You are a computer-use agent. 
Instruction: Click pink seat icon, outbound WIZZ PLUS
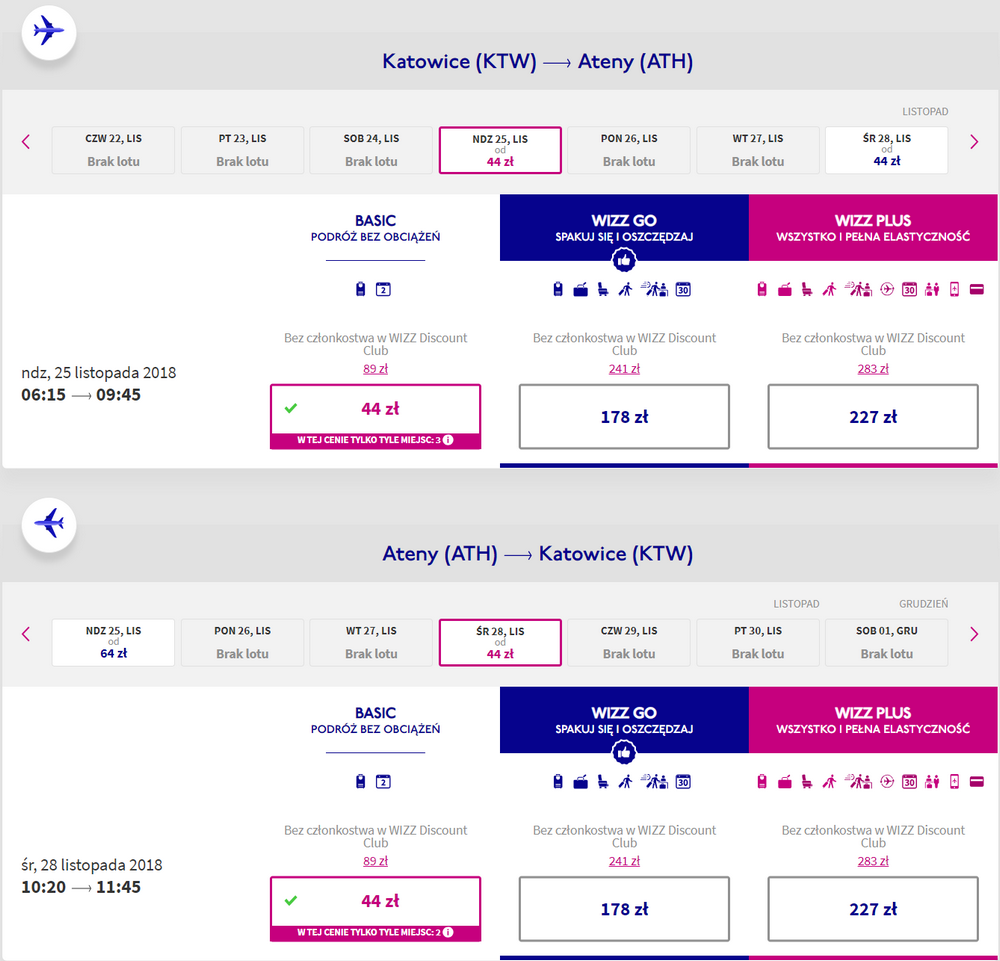(807, 290)
